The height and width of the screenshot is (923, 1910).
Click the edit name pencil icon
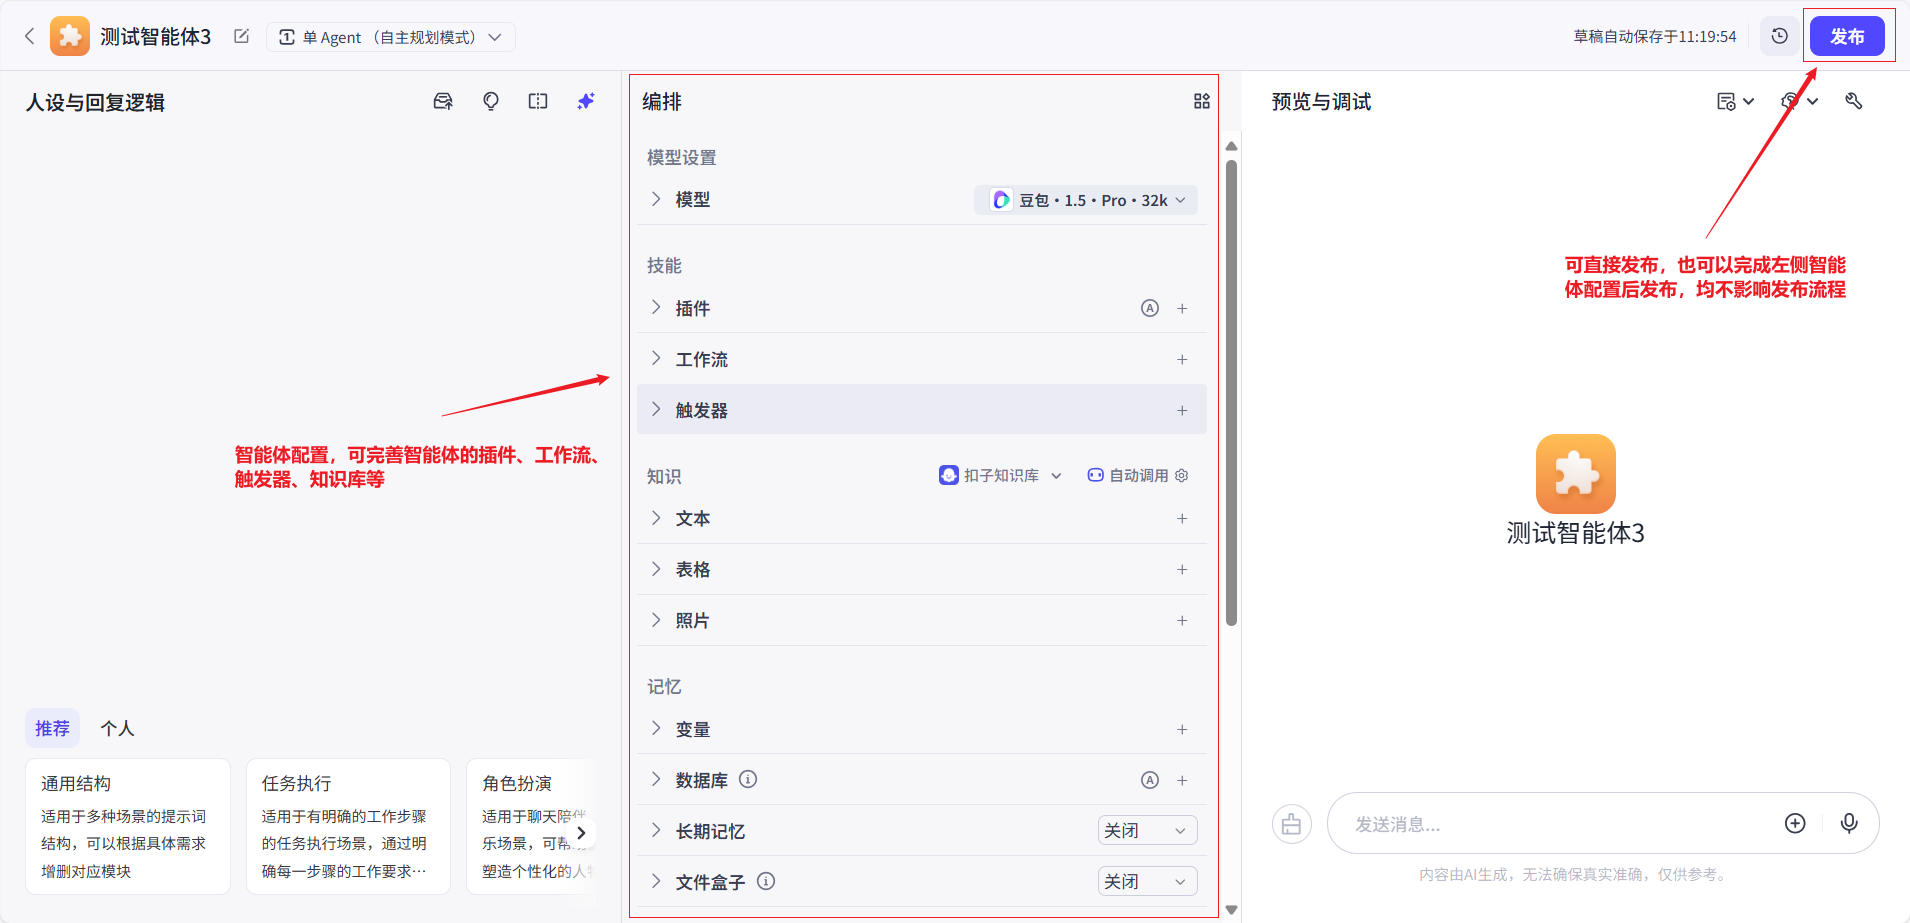pos(241,37)
